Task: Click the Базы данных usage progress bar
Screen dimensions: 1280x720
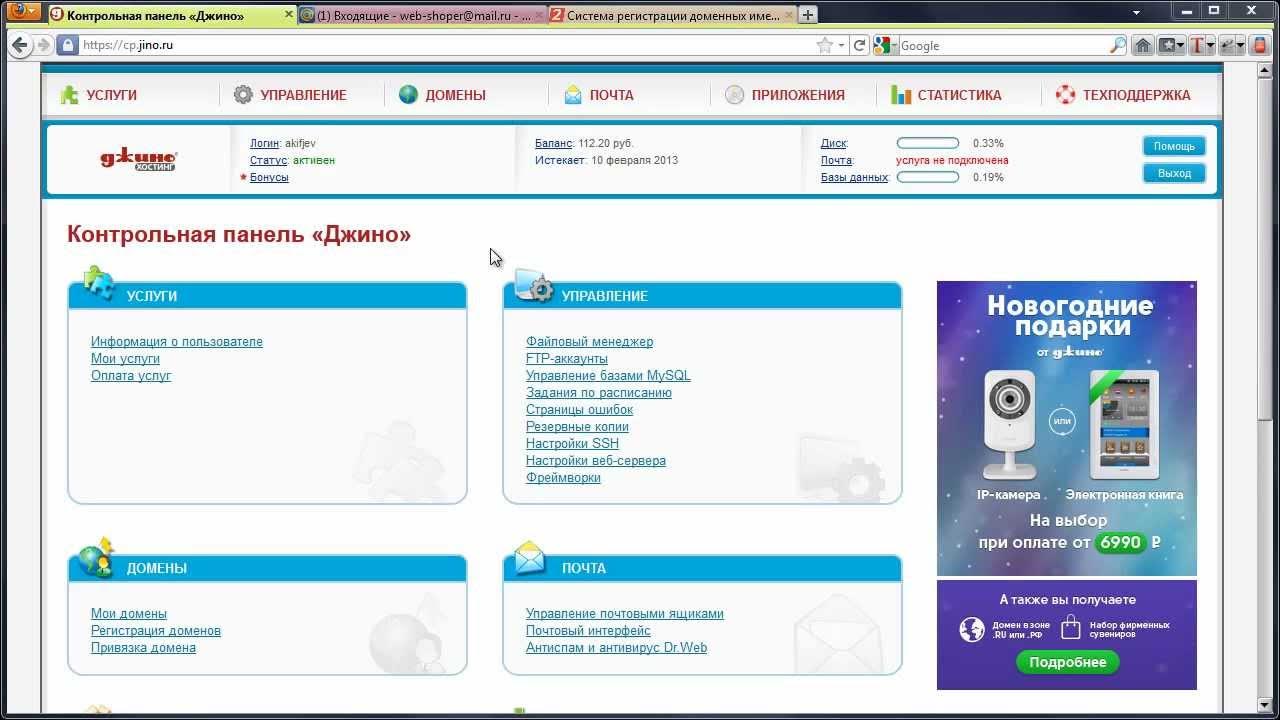Action: [927, 177]
